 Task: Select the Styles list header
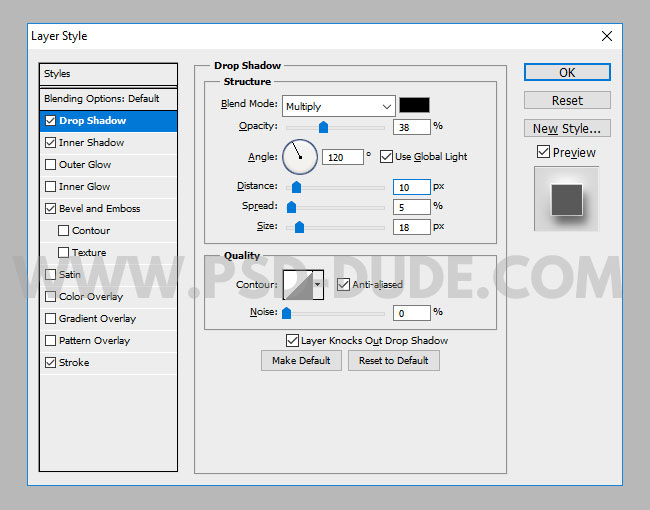pyautogui.click(x=108, y=74)
